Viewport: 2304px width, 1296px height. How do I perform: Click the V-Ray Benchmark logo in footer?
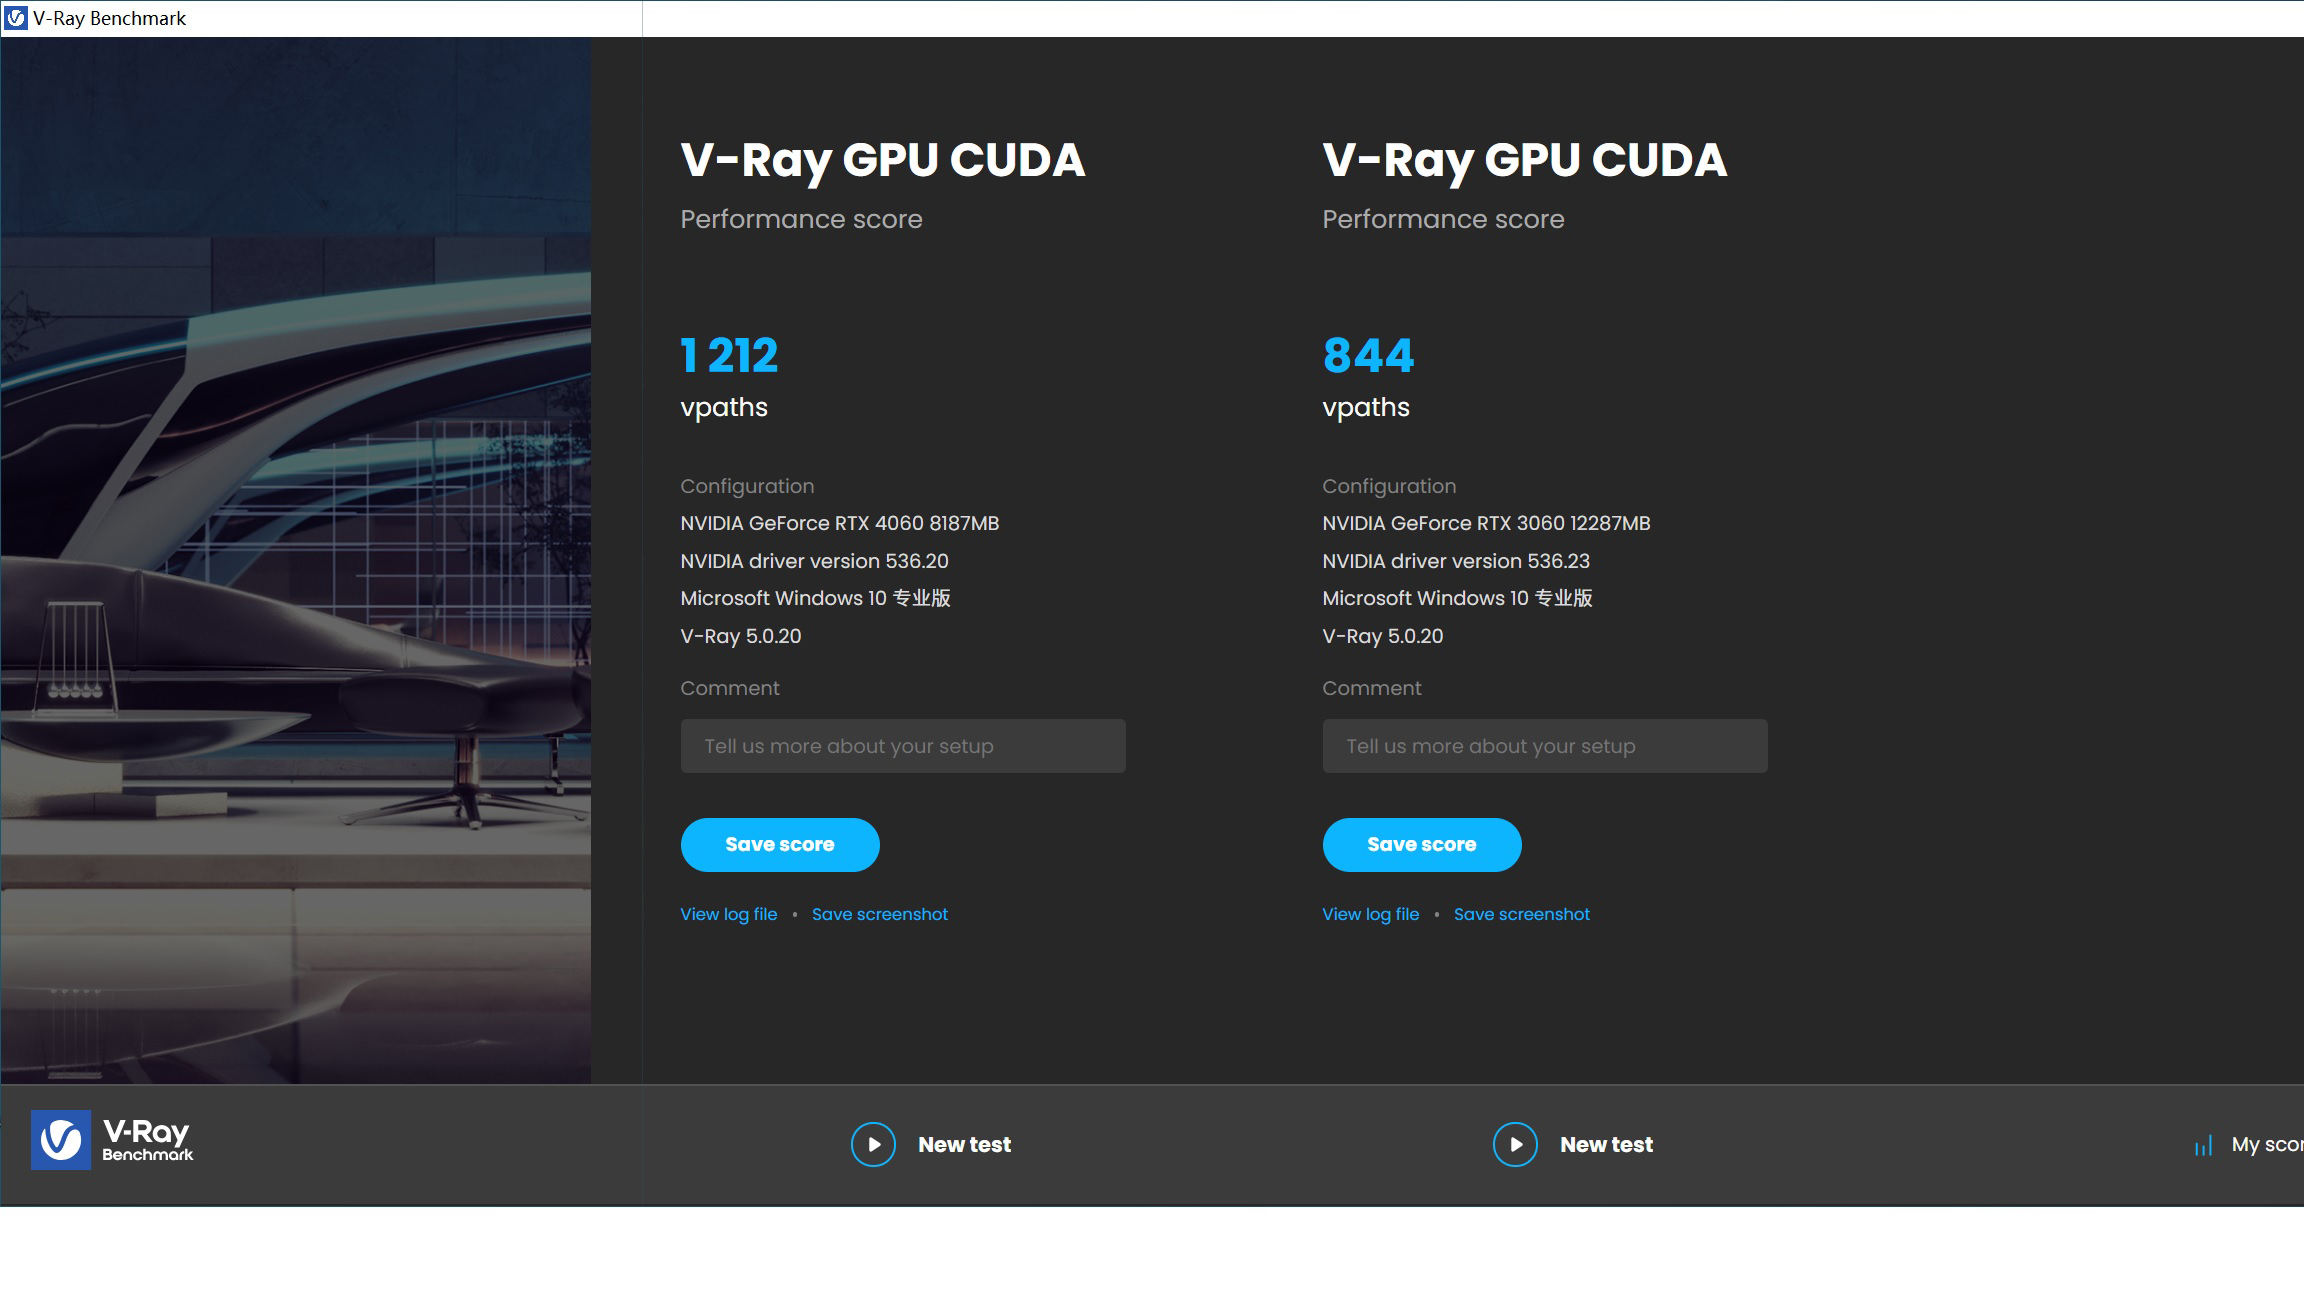click(112, 1140)
